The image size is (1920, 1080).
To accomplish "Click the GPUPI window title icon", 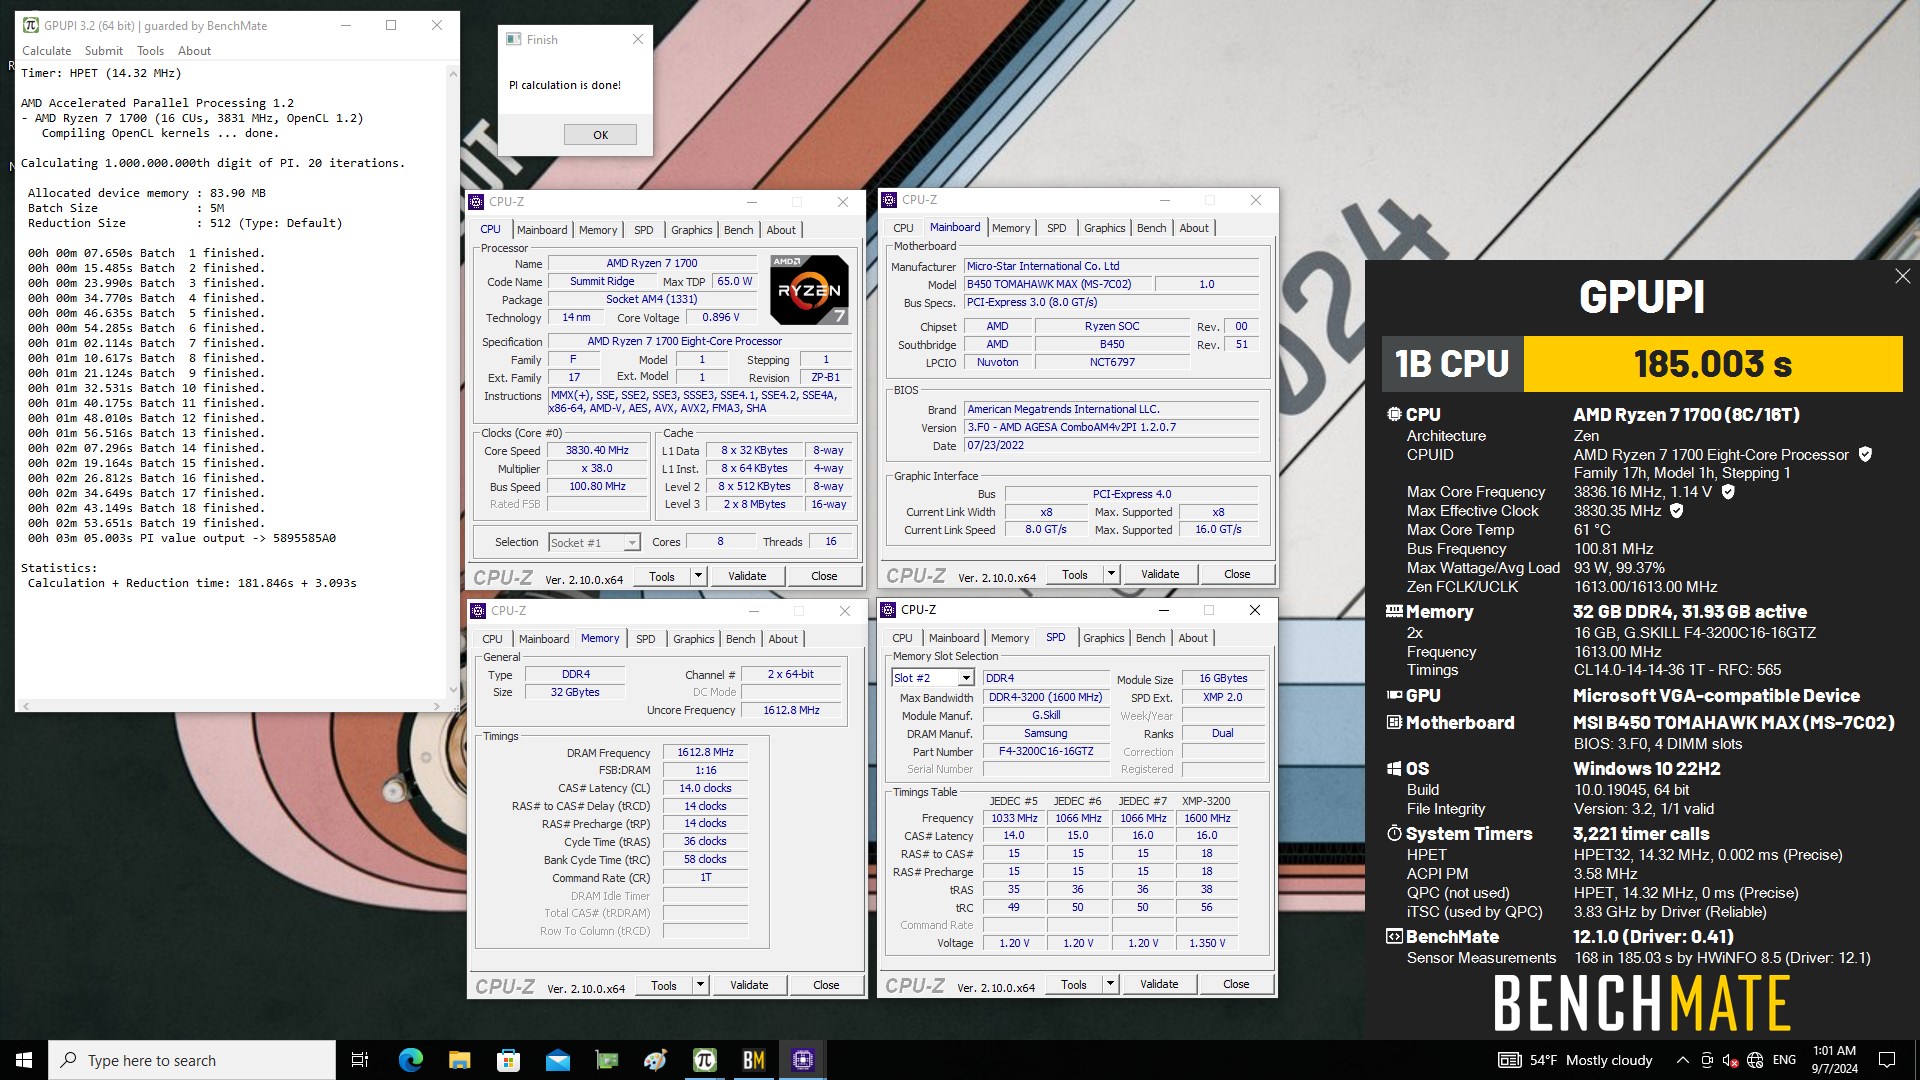I will (x=31, y=25).
